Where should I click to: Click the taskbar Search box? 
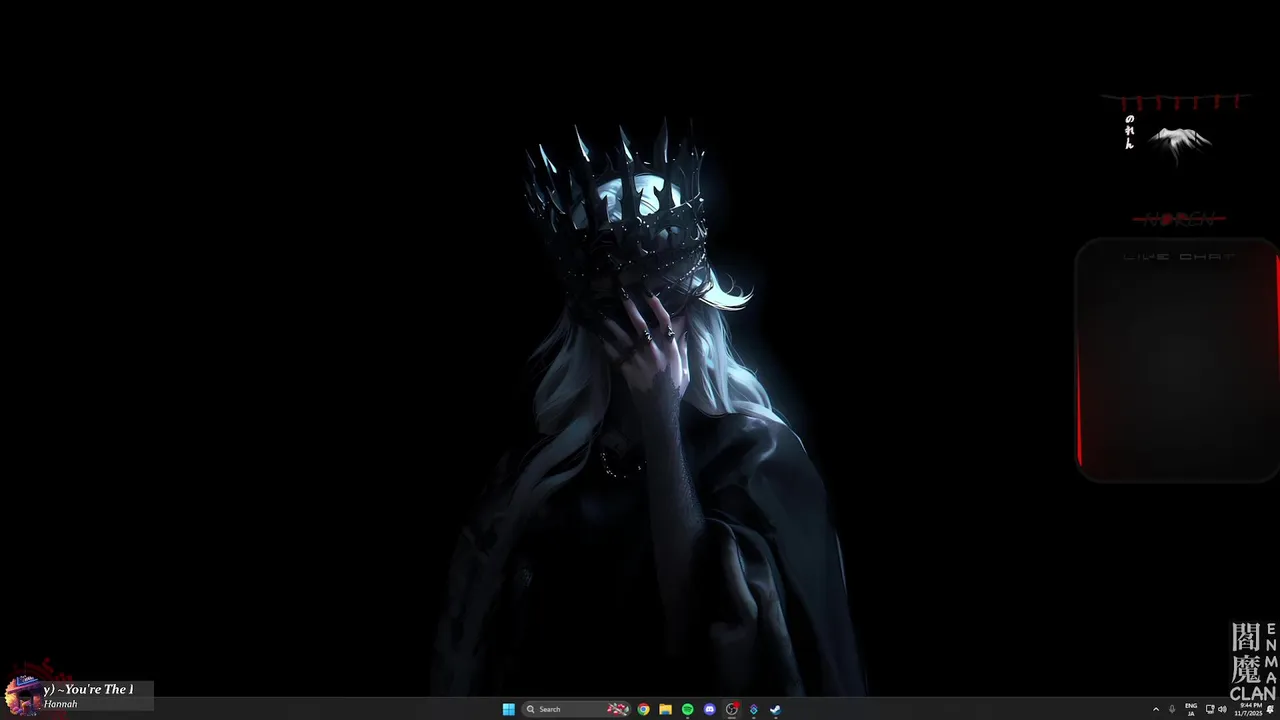coord(577,709)
